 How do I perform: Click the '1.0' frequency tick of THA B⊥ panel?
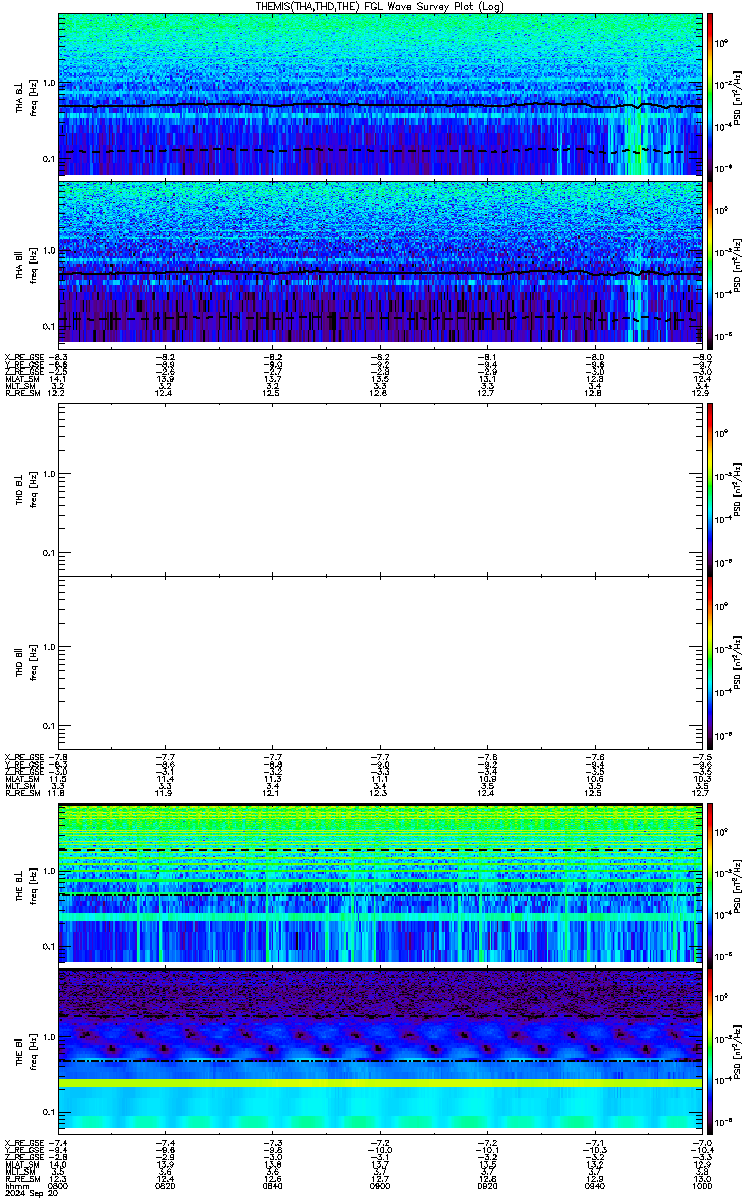(x=49, y=83)
